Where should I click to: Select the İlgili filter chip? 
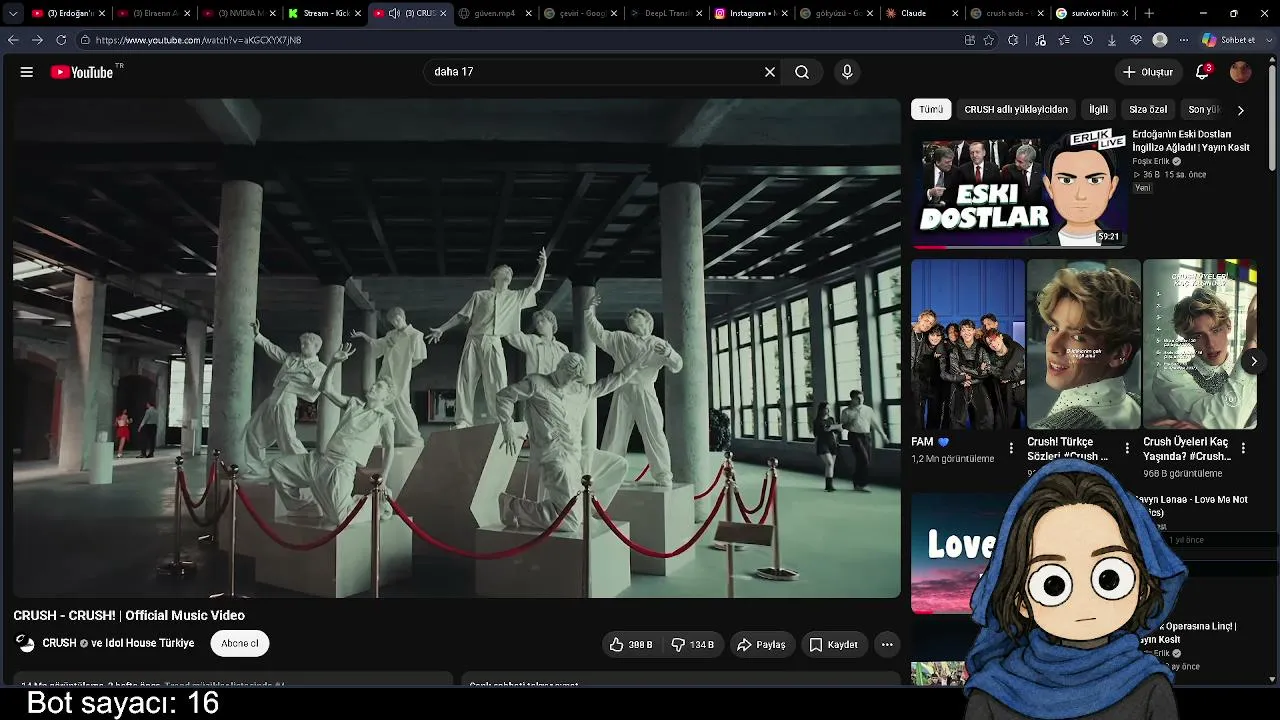coord(1098,110)
